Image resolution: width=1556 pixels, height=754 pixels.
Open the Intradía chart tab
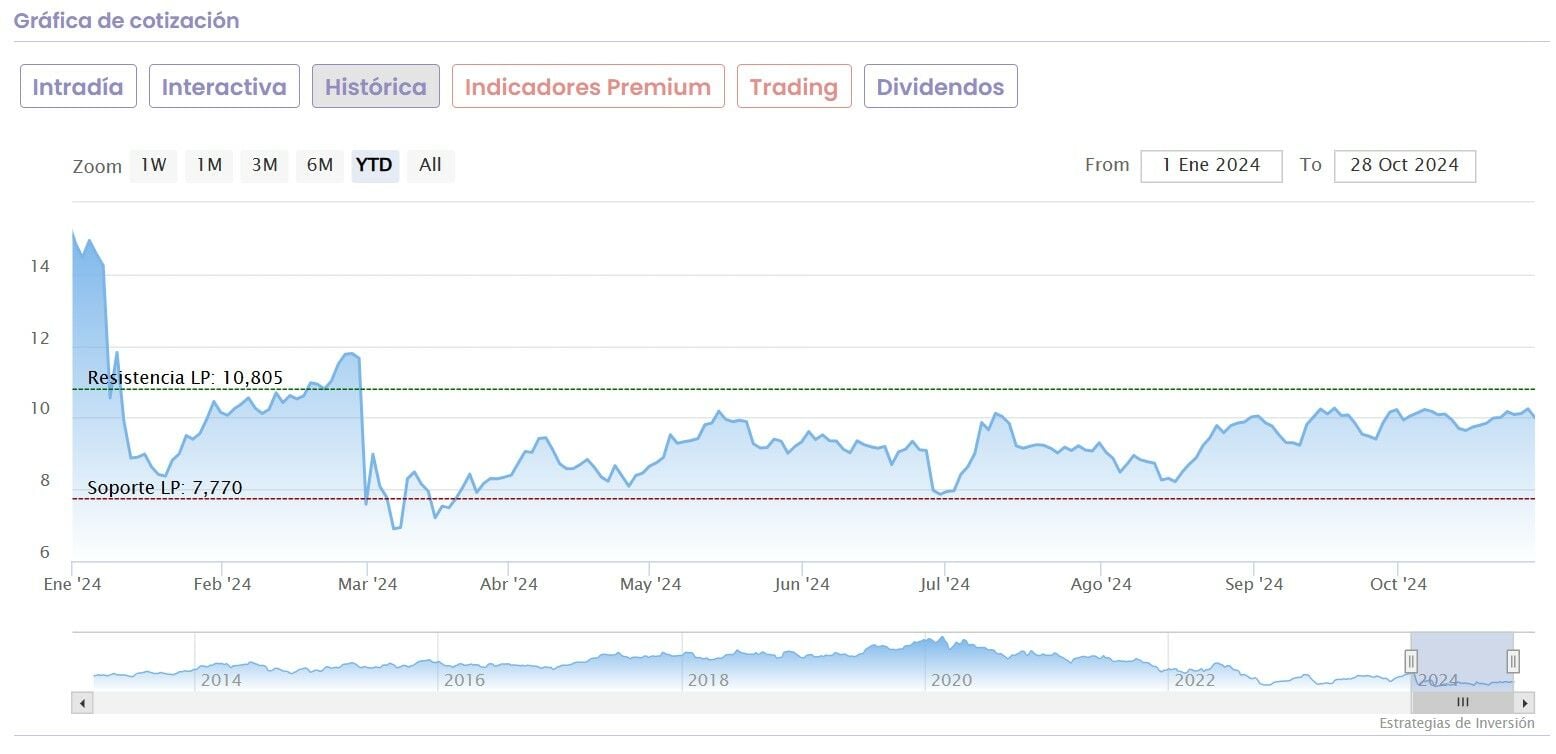point(78,87)
